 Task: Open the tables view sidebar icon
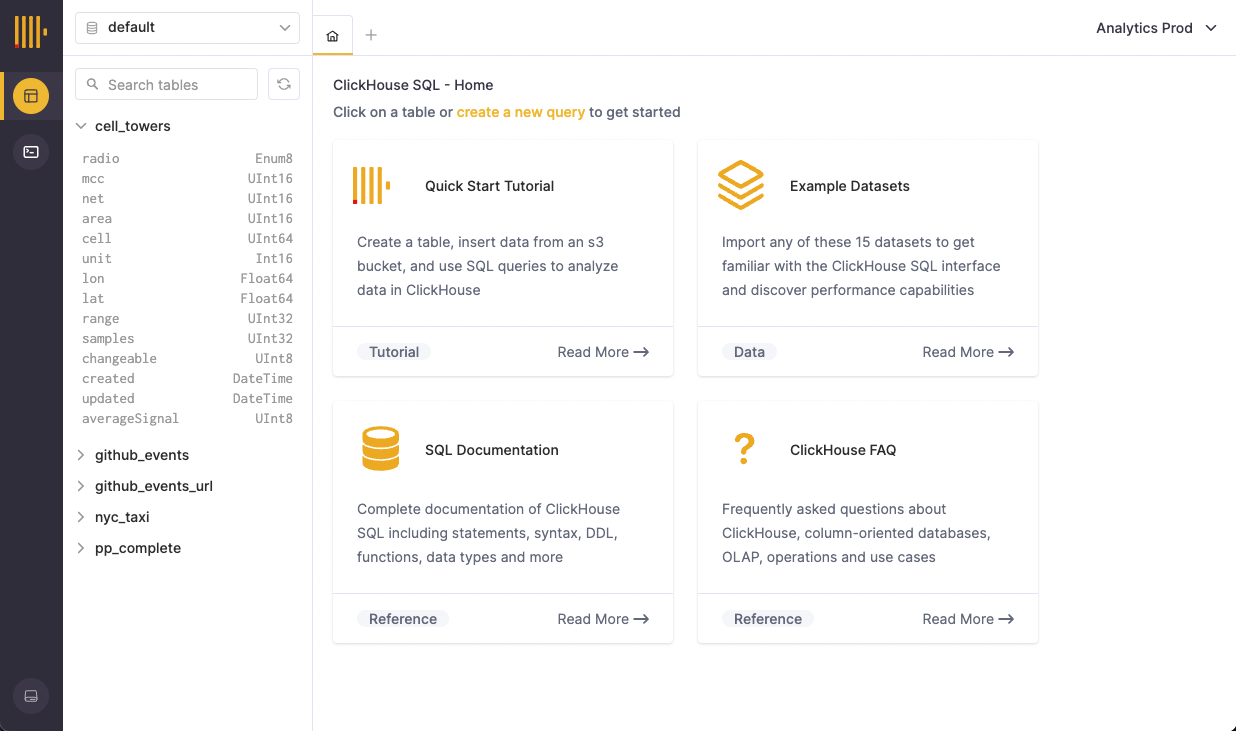tap(31, 96)
